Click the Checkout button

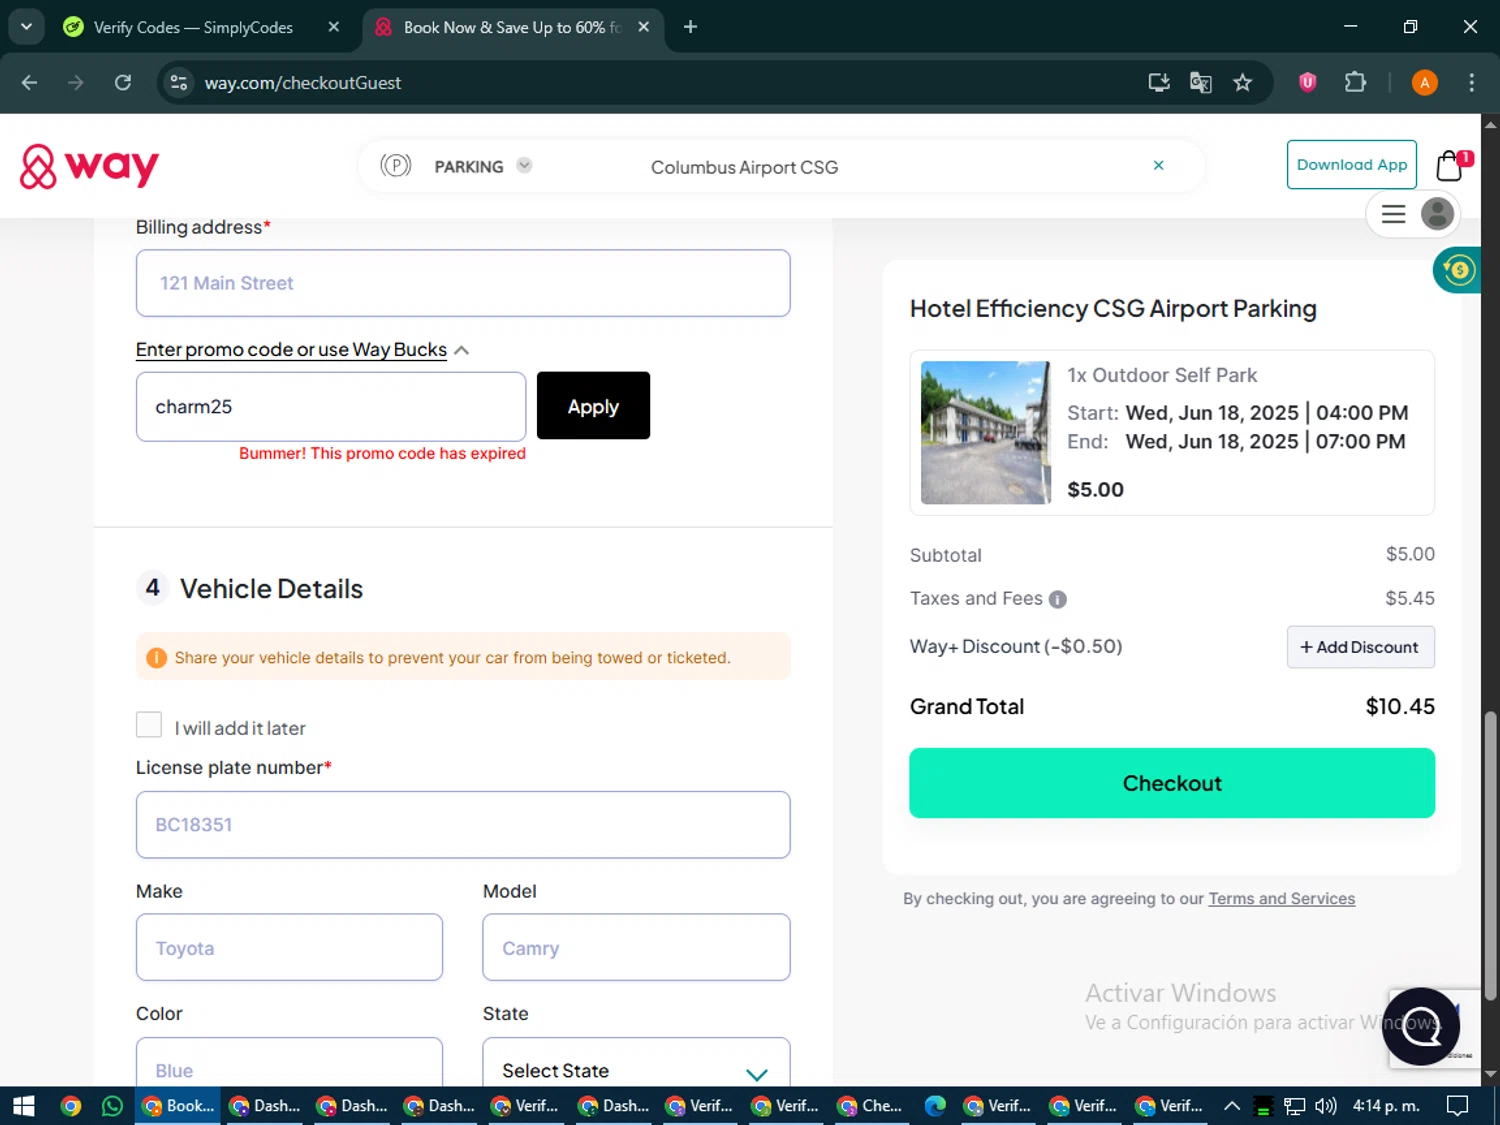tap(1172, 783)
